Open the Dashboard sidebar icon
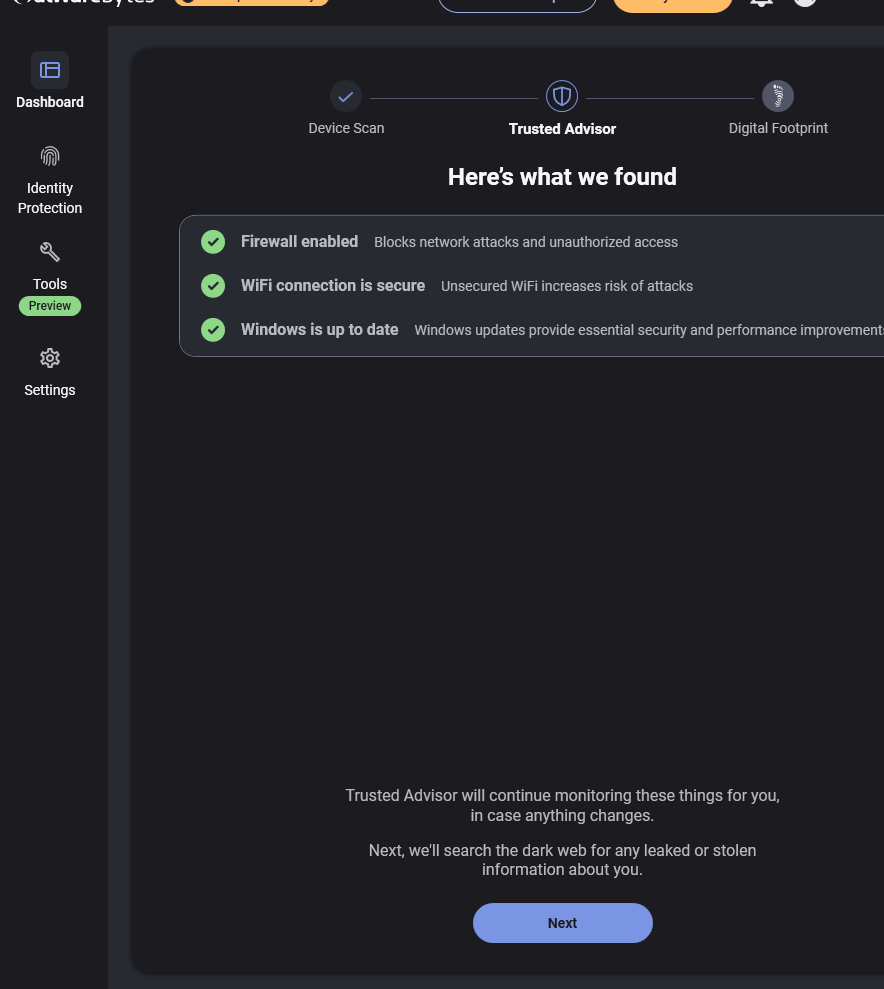The height and width of the screenshot is (989, 884). point(50,70)
